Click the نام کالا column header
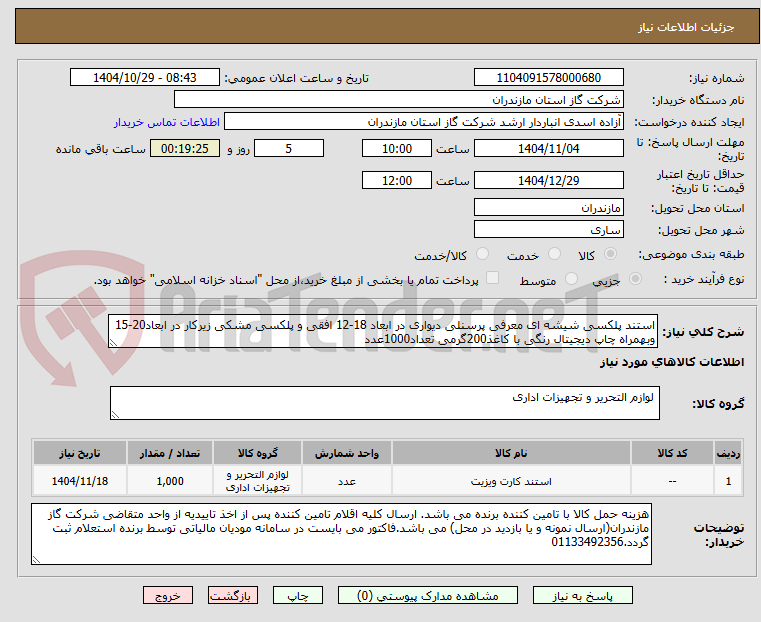 point(511,453)
